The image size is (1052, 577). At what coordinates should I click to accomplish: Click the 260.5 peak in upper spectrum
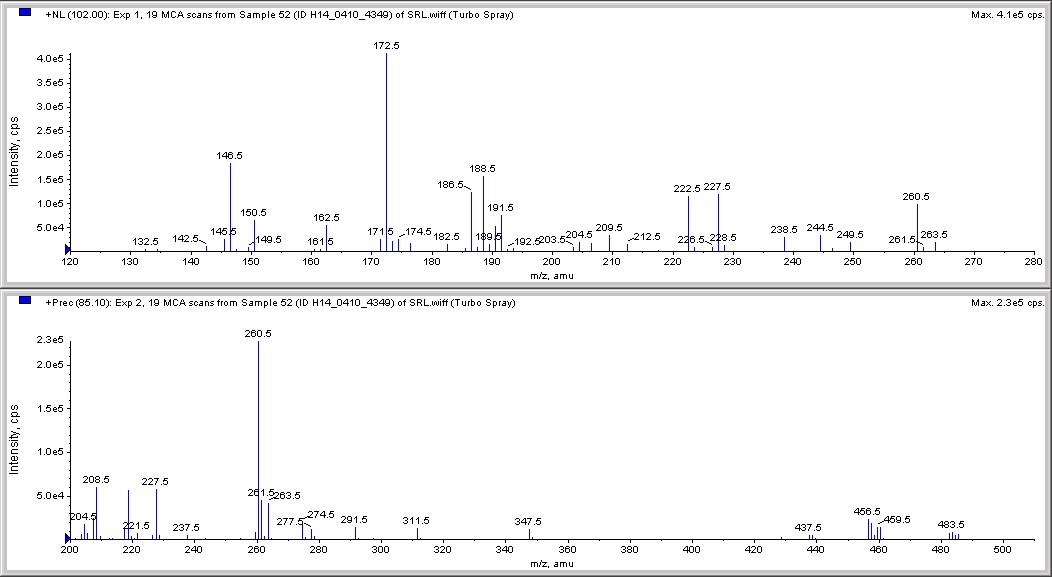click(917, 227)
